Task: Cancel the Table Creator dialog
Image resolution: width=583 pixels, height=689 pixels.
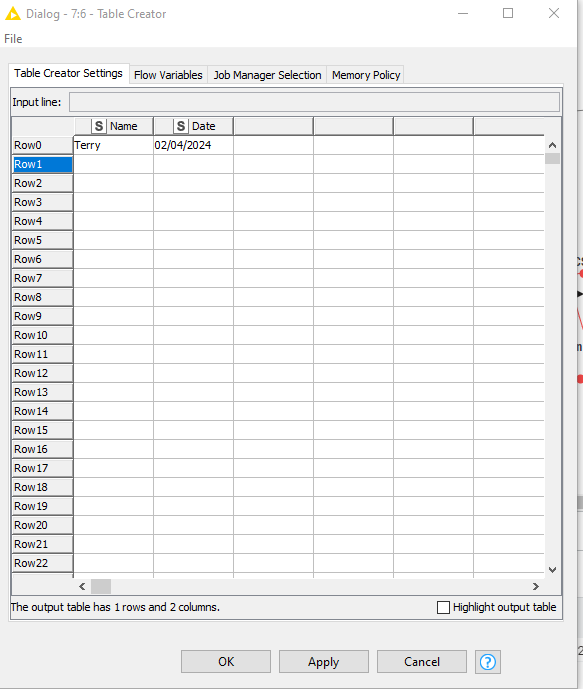Action: (422, 662)
